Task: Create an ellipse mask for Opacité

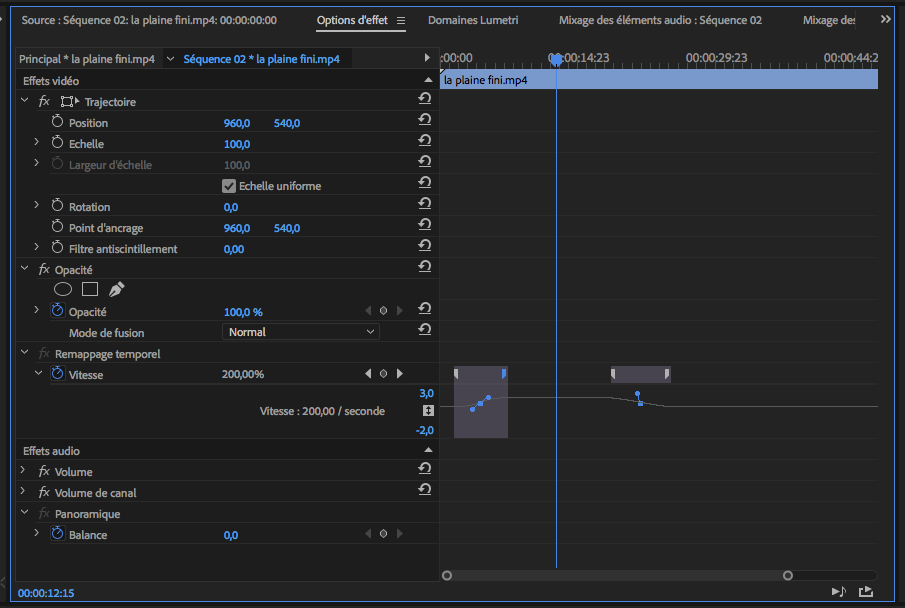Action: [x=63, y=289]
